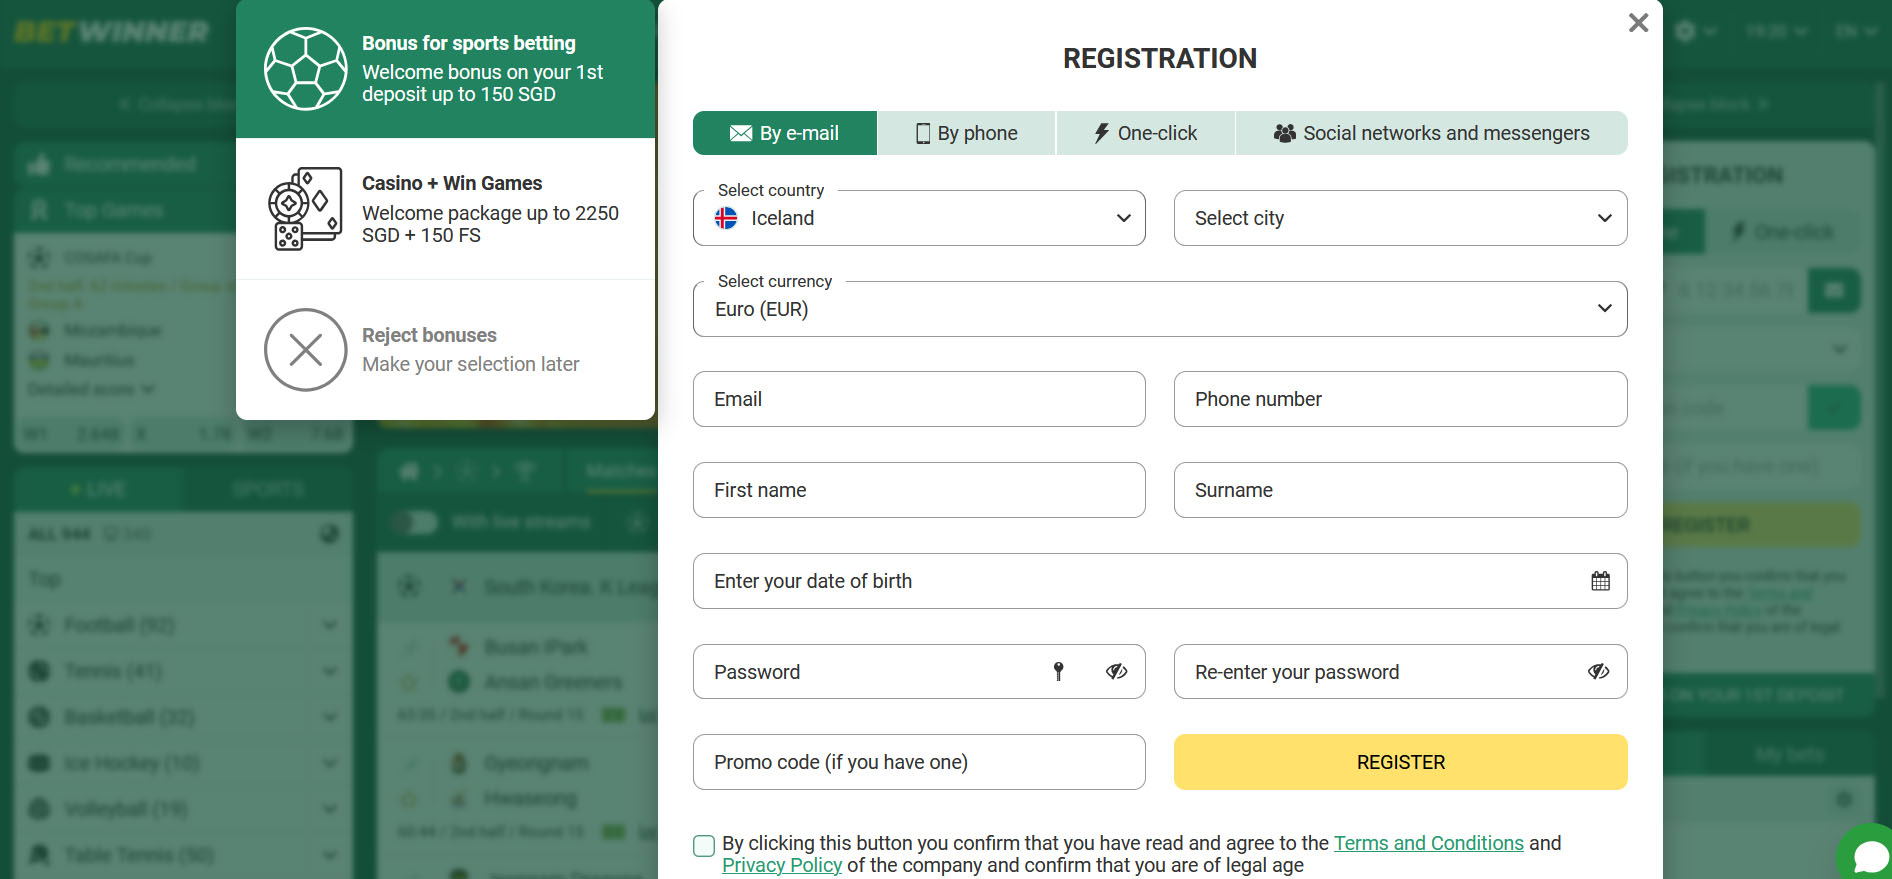Click the Iceland flag icon
Screen dimensions: 1892x879
(726, 218)
